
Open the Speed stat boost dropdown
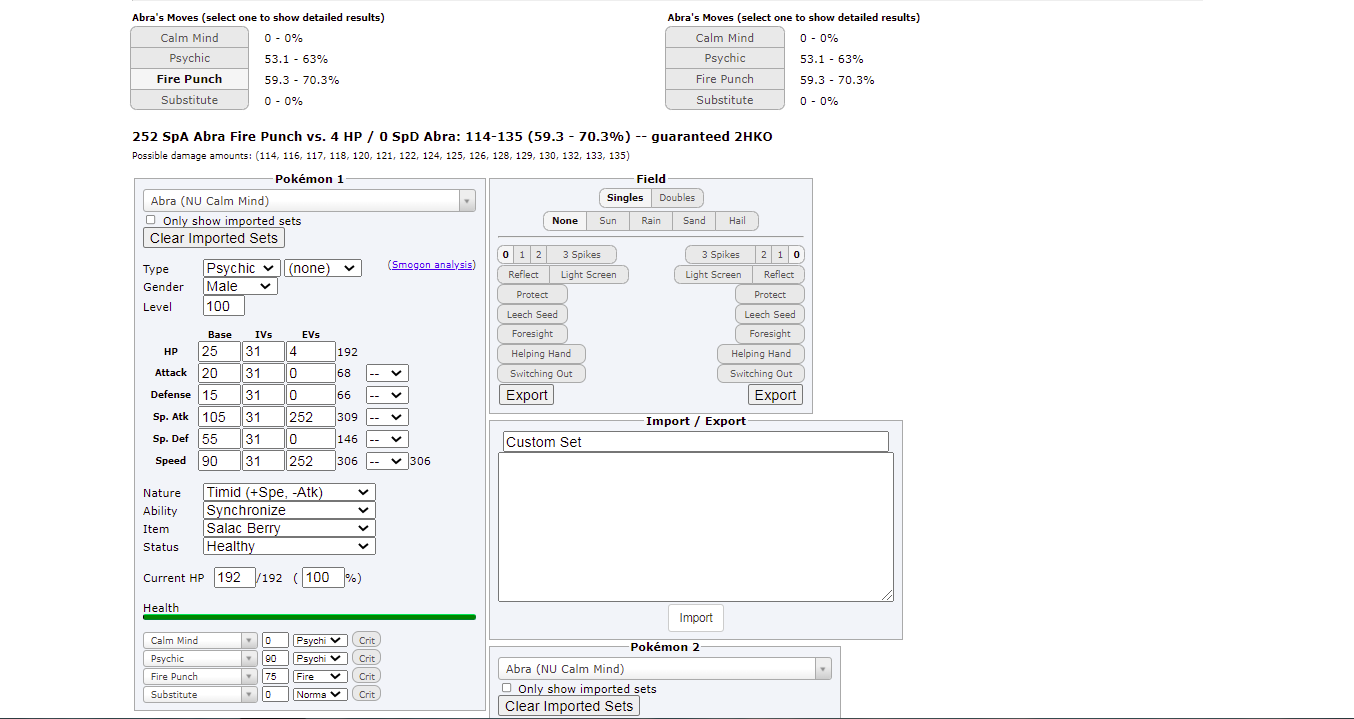tap(387, 461)
